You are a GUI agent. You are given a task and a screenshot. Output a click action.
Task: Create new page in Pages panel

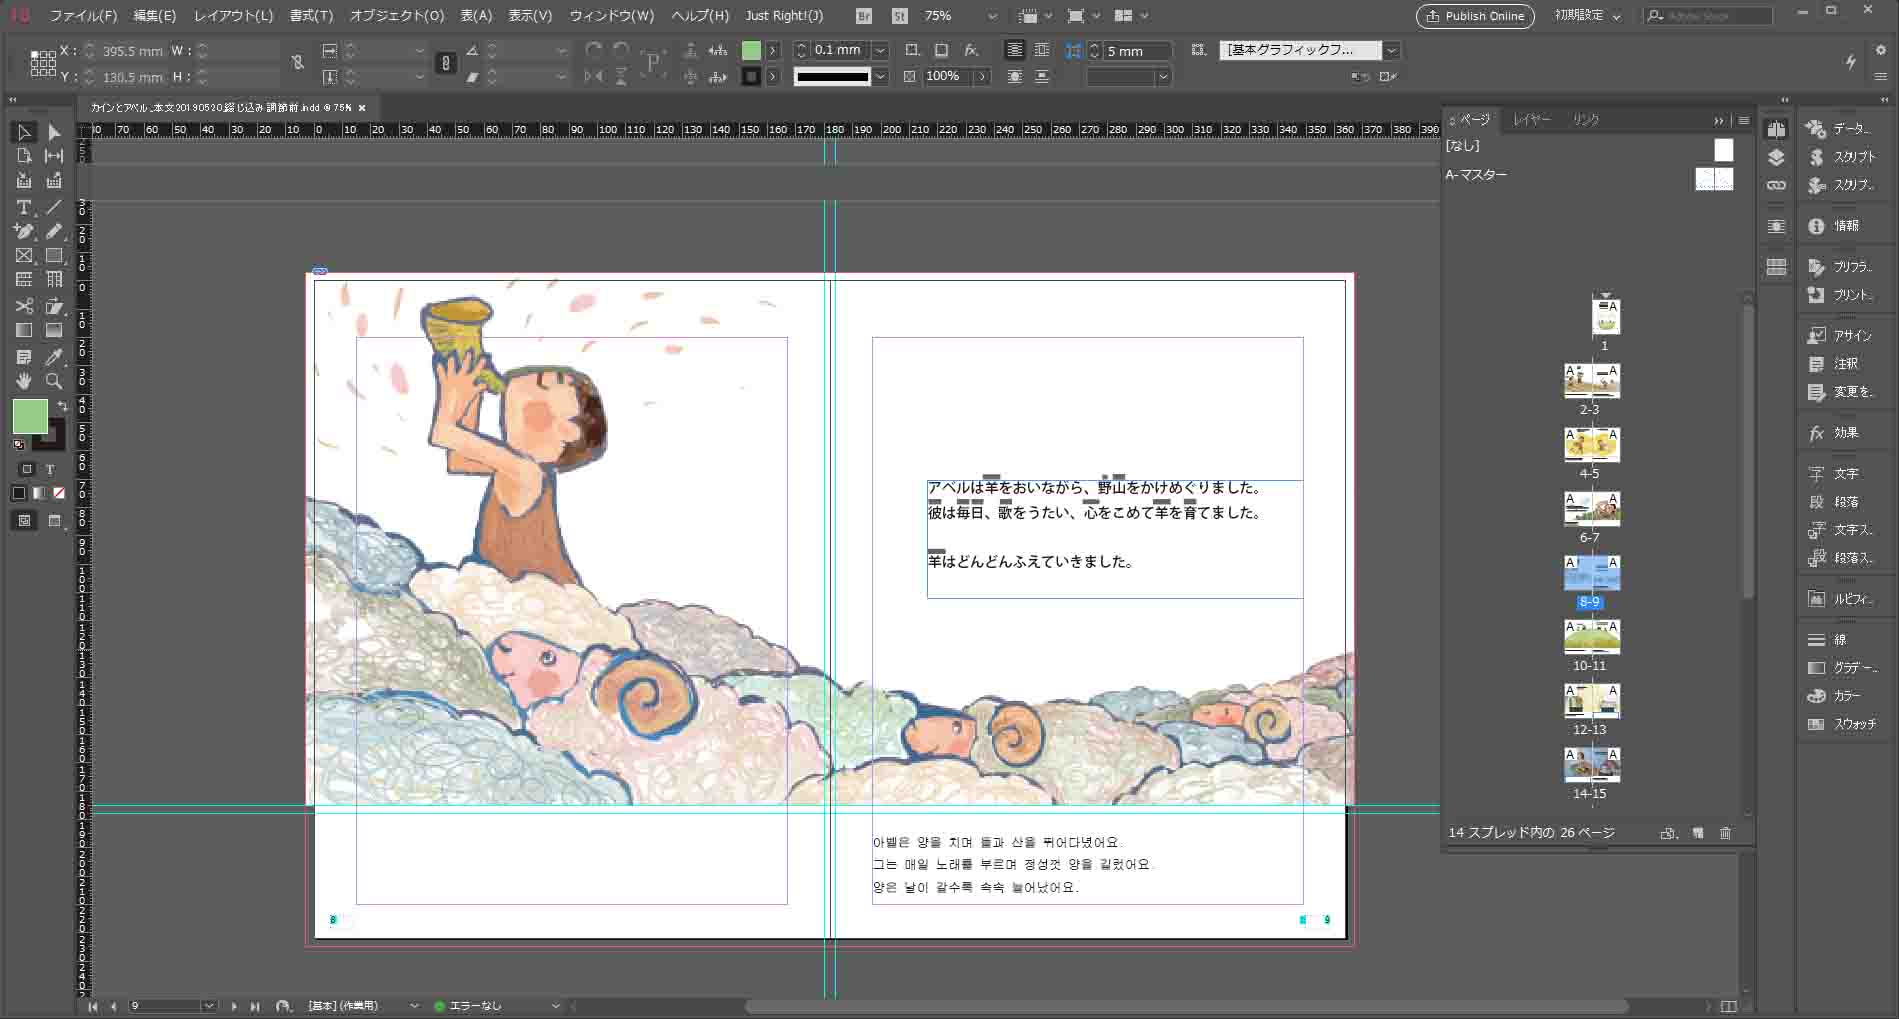(x=1698, y=833)
